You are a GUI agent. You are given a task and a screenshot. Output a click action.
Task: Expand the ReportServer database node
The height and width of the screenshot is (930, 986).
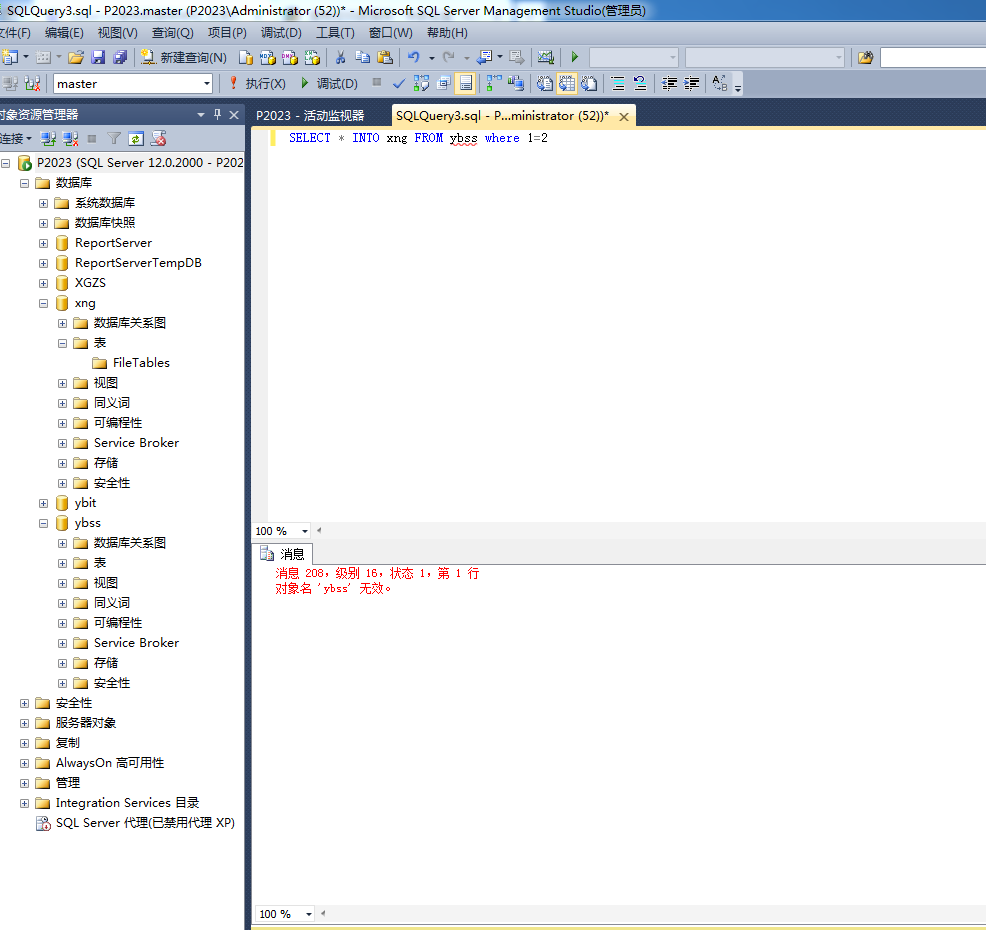[x=43, y=243]
